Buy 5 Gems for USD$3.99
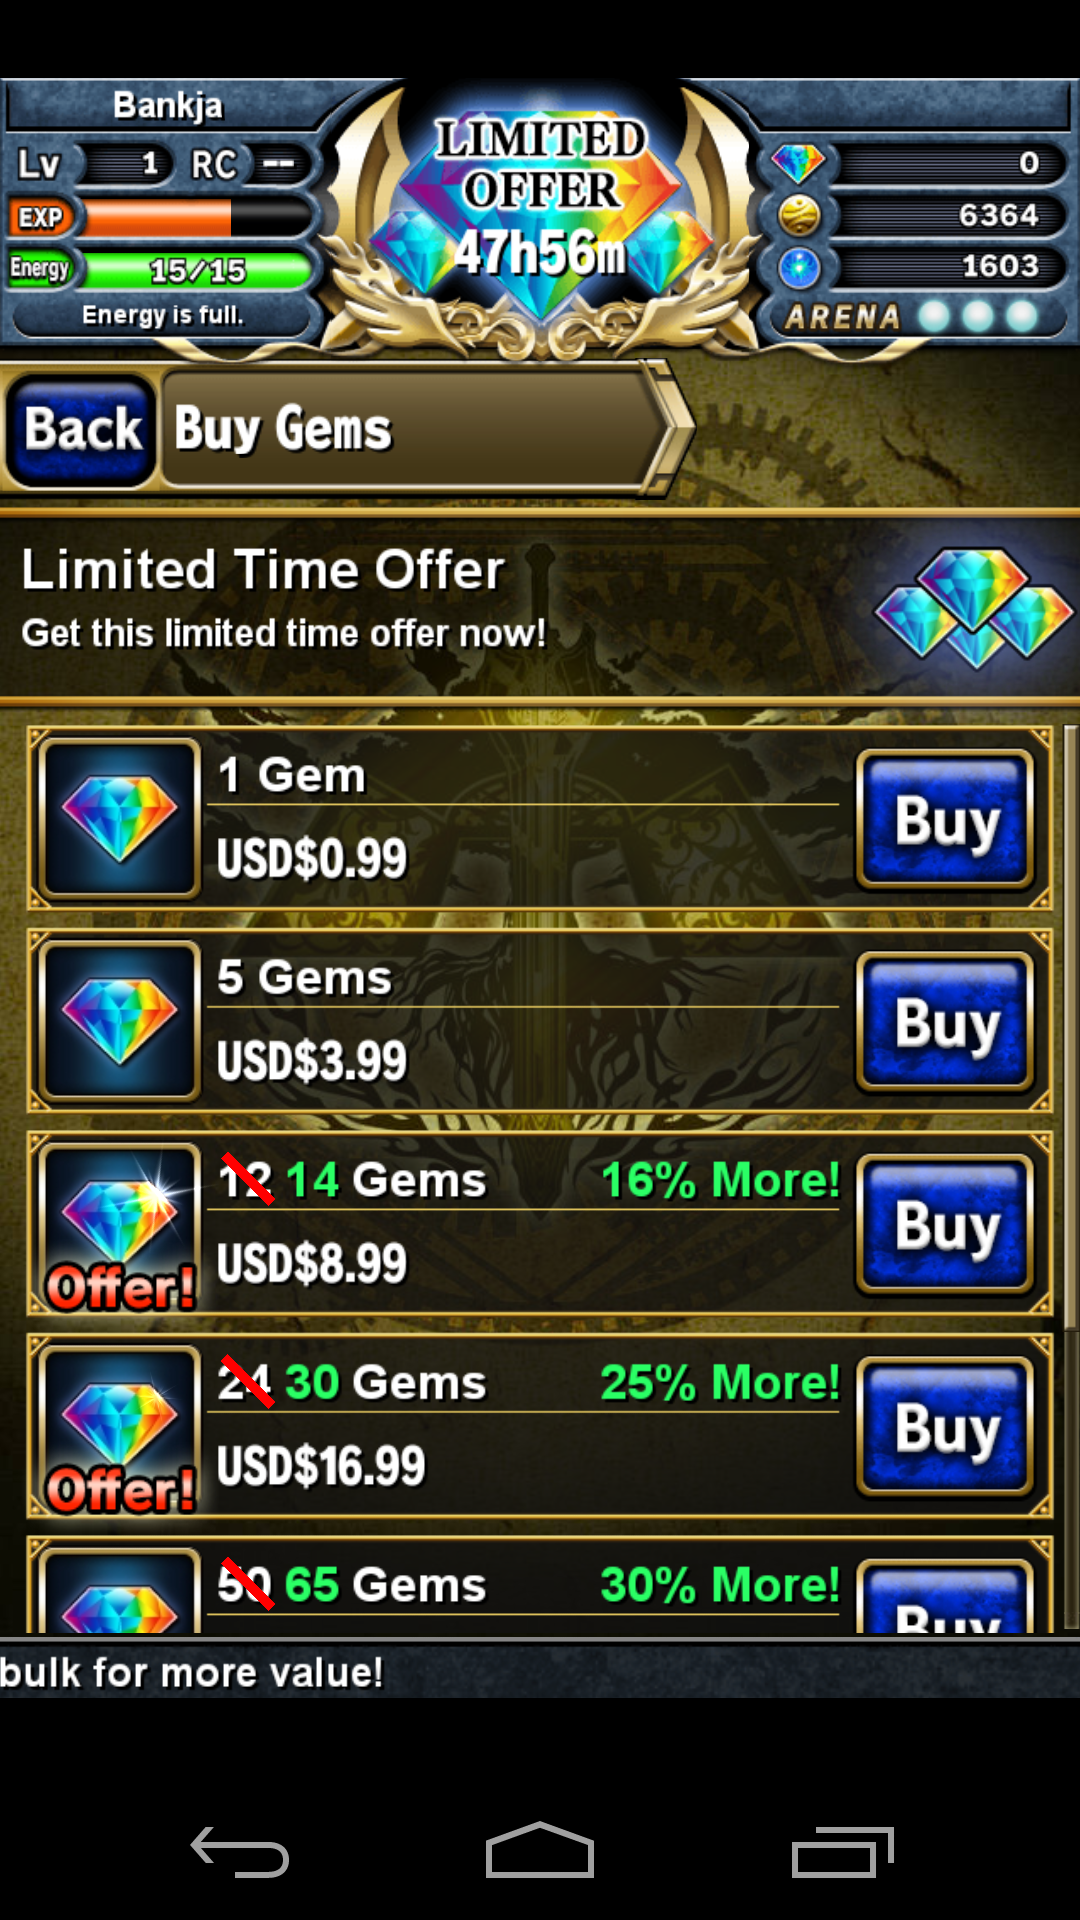 point(945,1022)
